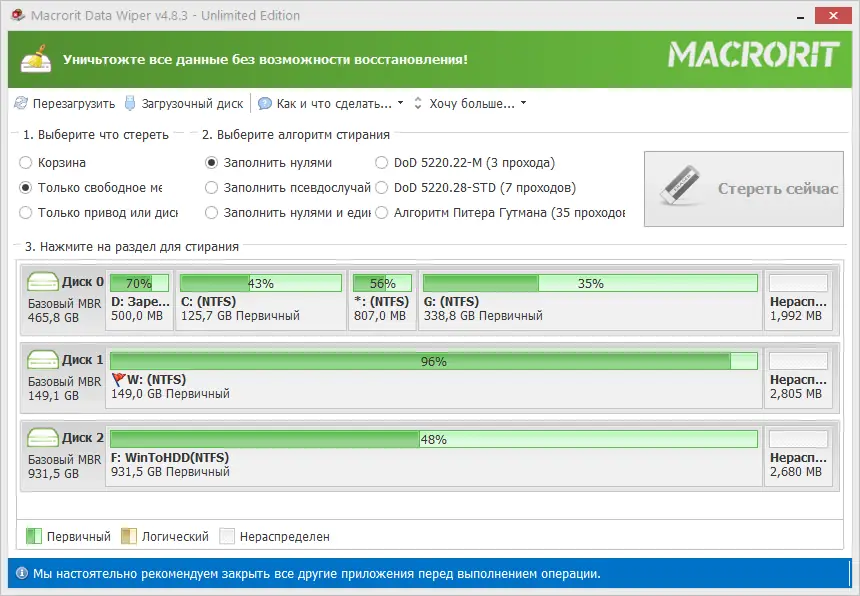Click the Диск 2 title text

tap(82, 438)
